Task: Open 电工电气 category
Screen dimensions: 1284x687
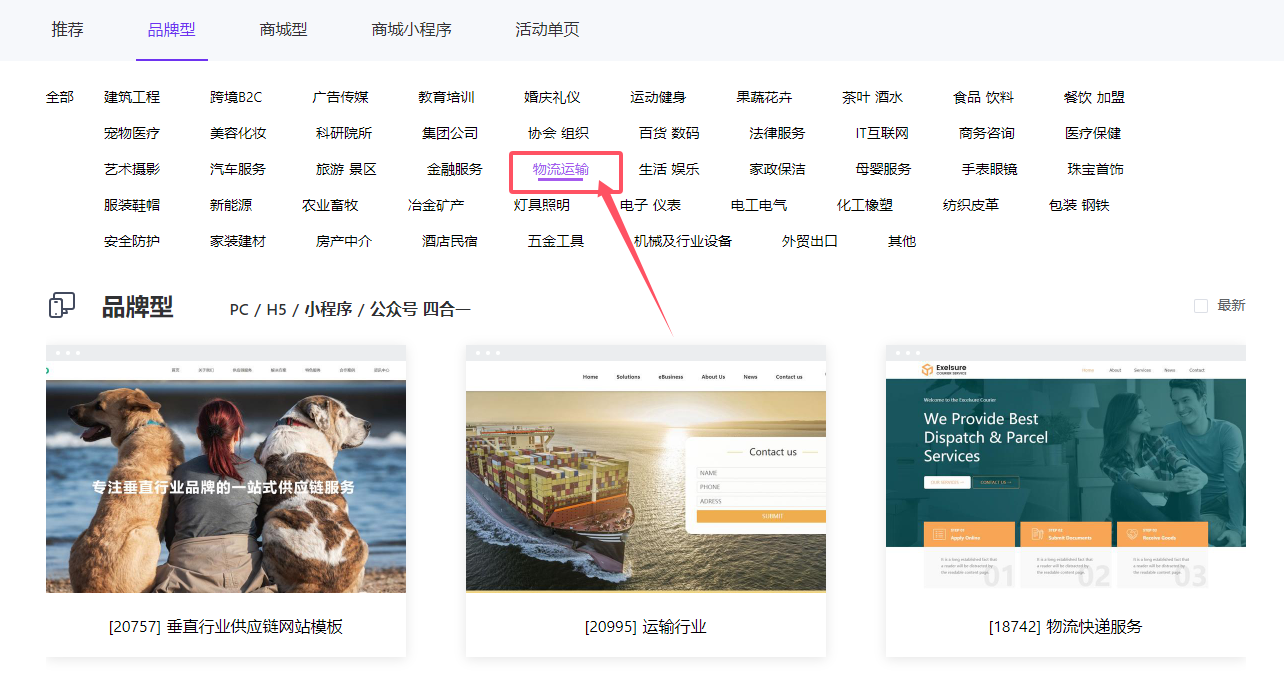Action: coord(758,205)
